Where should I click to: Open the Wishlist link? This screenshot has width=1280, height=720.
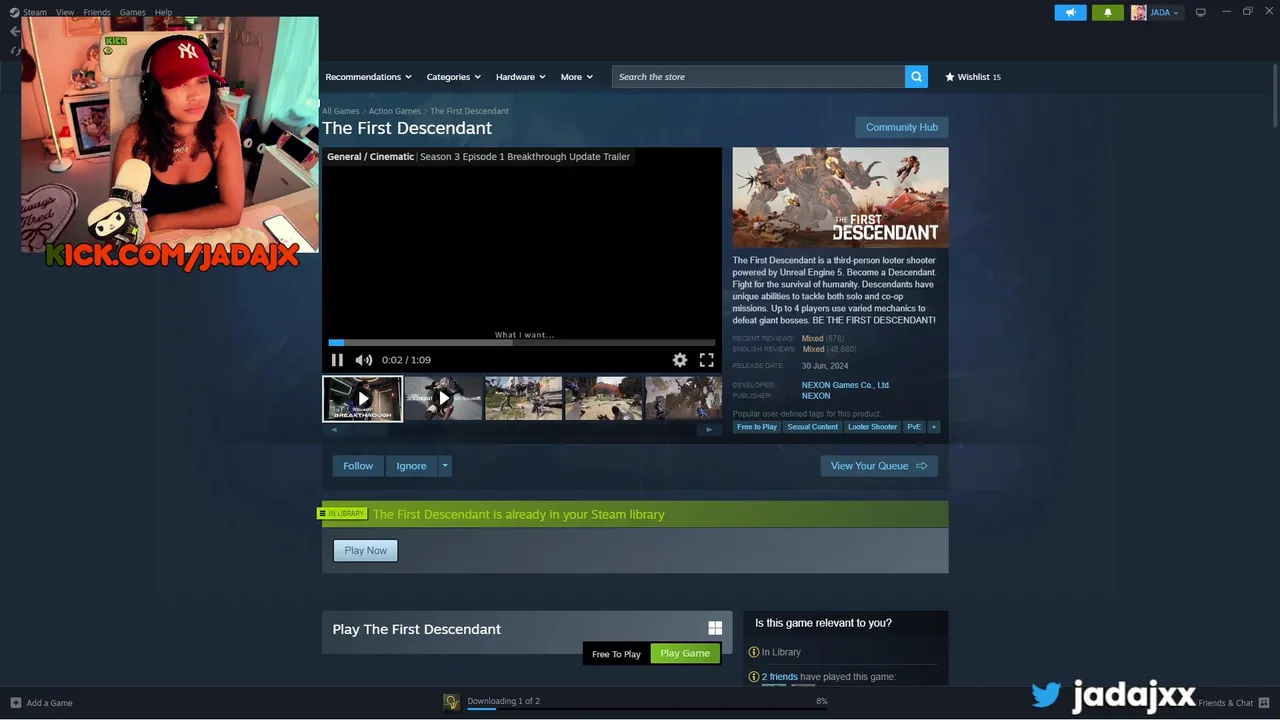coord(973,77)
